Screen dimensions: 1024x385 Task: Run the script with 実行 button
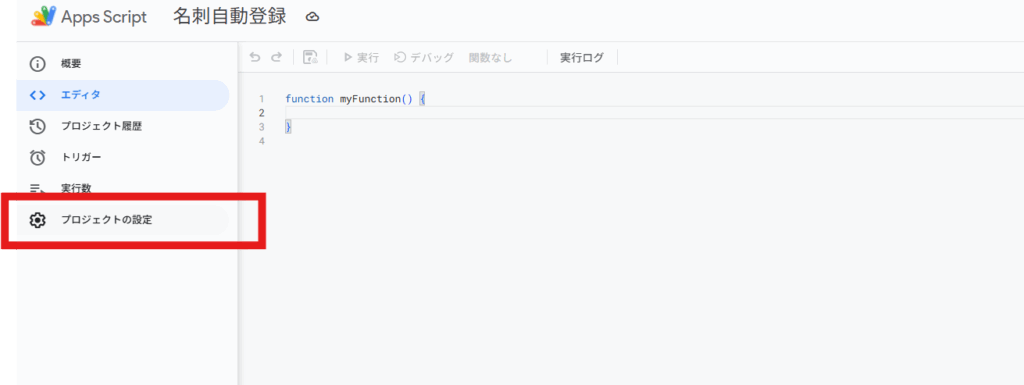click(361, 57)
